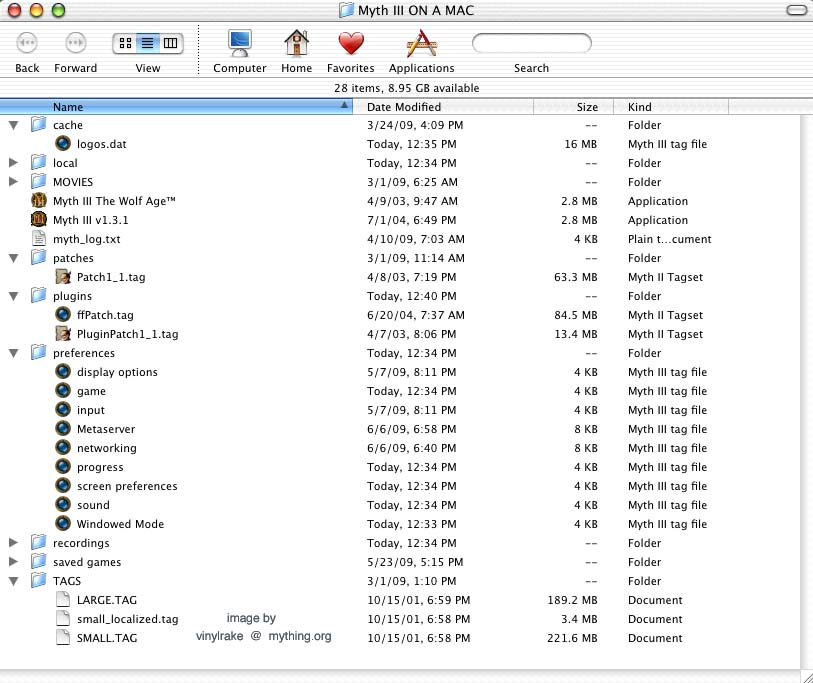The width and height of the screenshot is (813, 683).
Task: Select the display options tag icon
Action: point(63,371)
